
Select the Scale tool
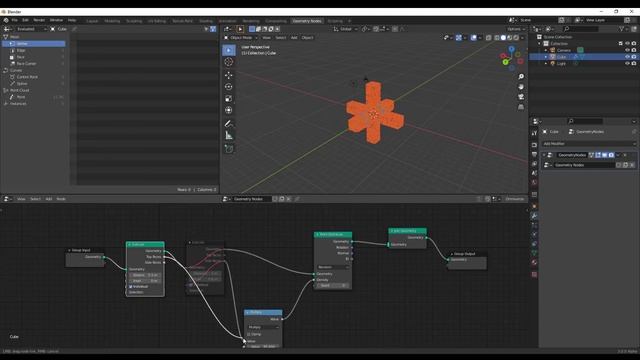(x=229, y=98)
